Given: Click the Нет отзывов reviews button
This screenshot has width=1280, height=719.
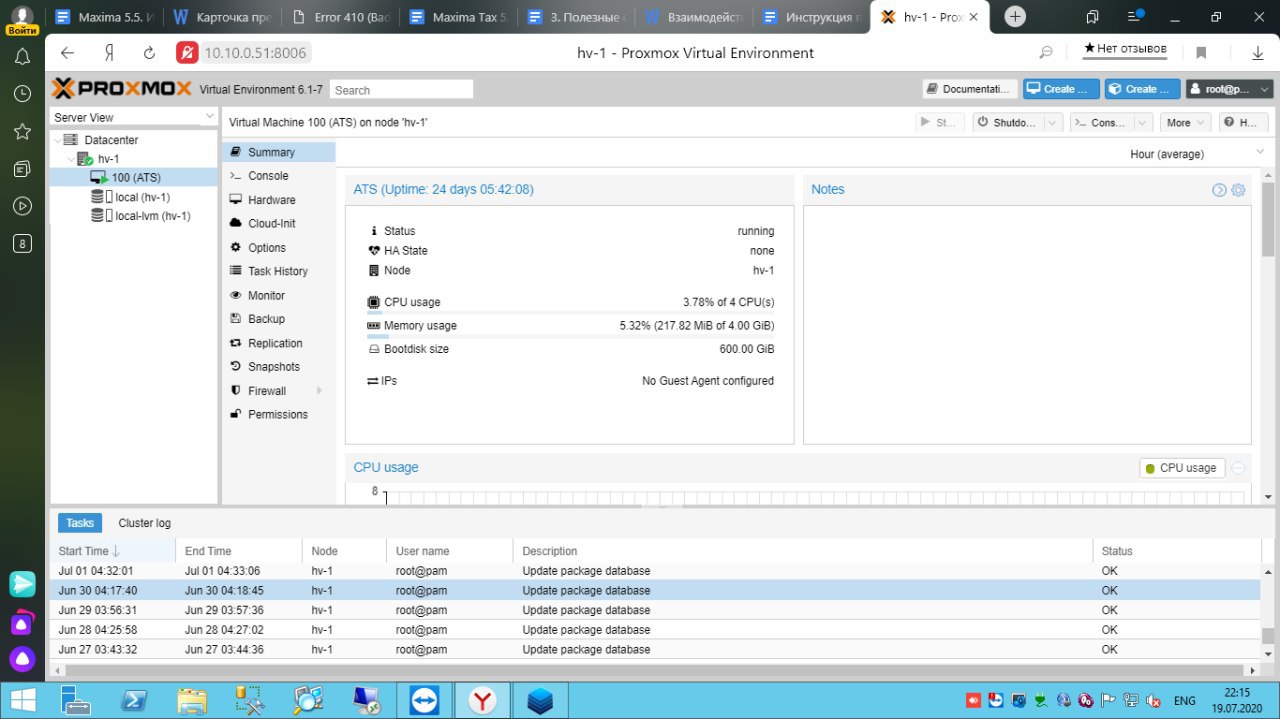Looking at the screenshot, I should click(1125, 49).
